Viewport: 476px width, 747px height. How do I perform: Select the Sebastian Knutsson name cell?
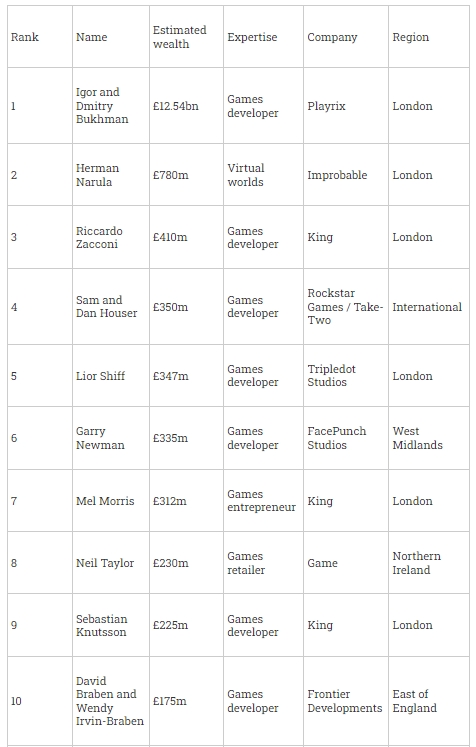coord(111,625)
